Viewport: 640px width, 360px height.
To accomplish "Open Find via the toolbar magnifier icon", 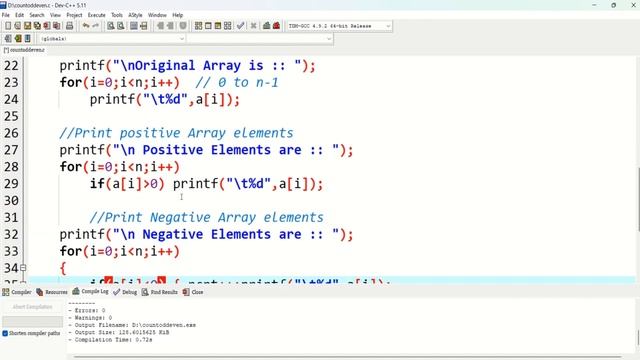I will point(111,26).
